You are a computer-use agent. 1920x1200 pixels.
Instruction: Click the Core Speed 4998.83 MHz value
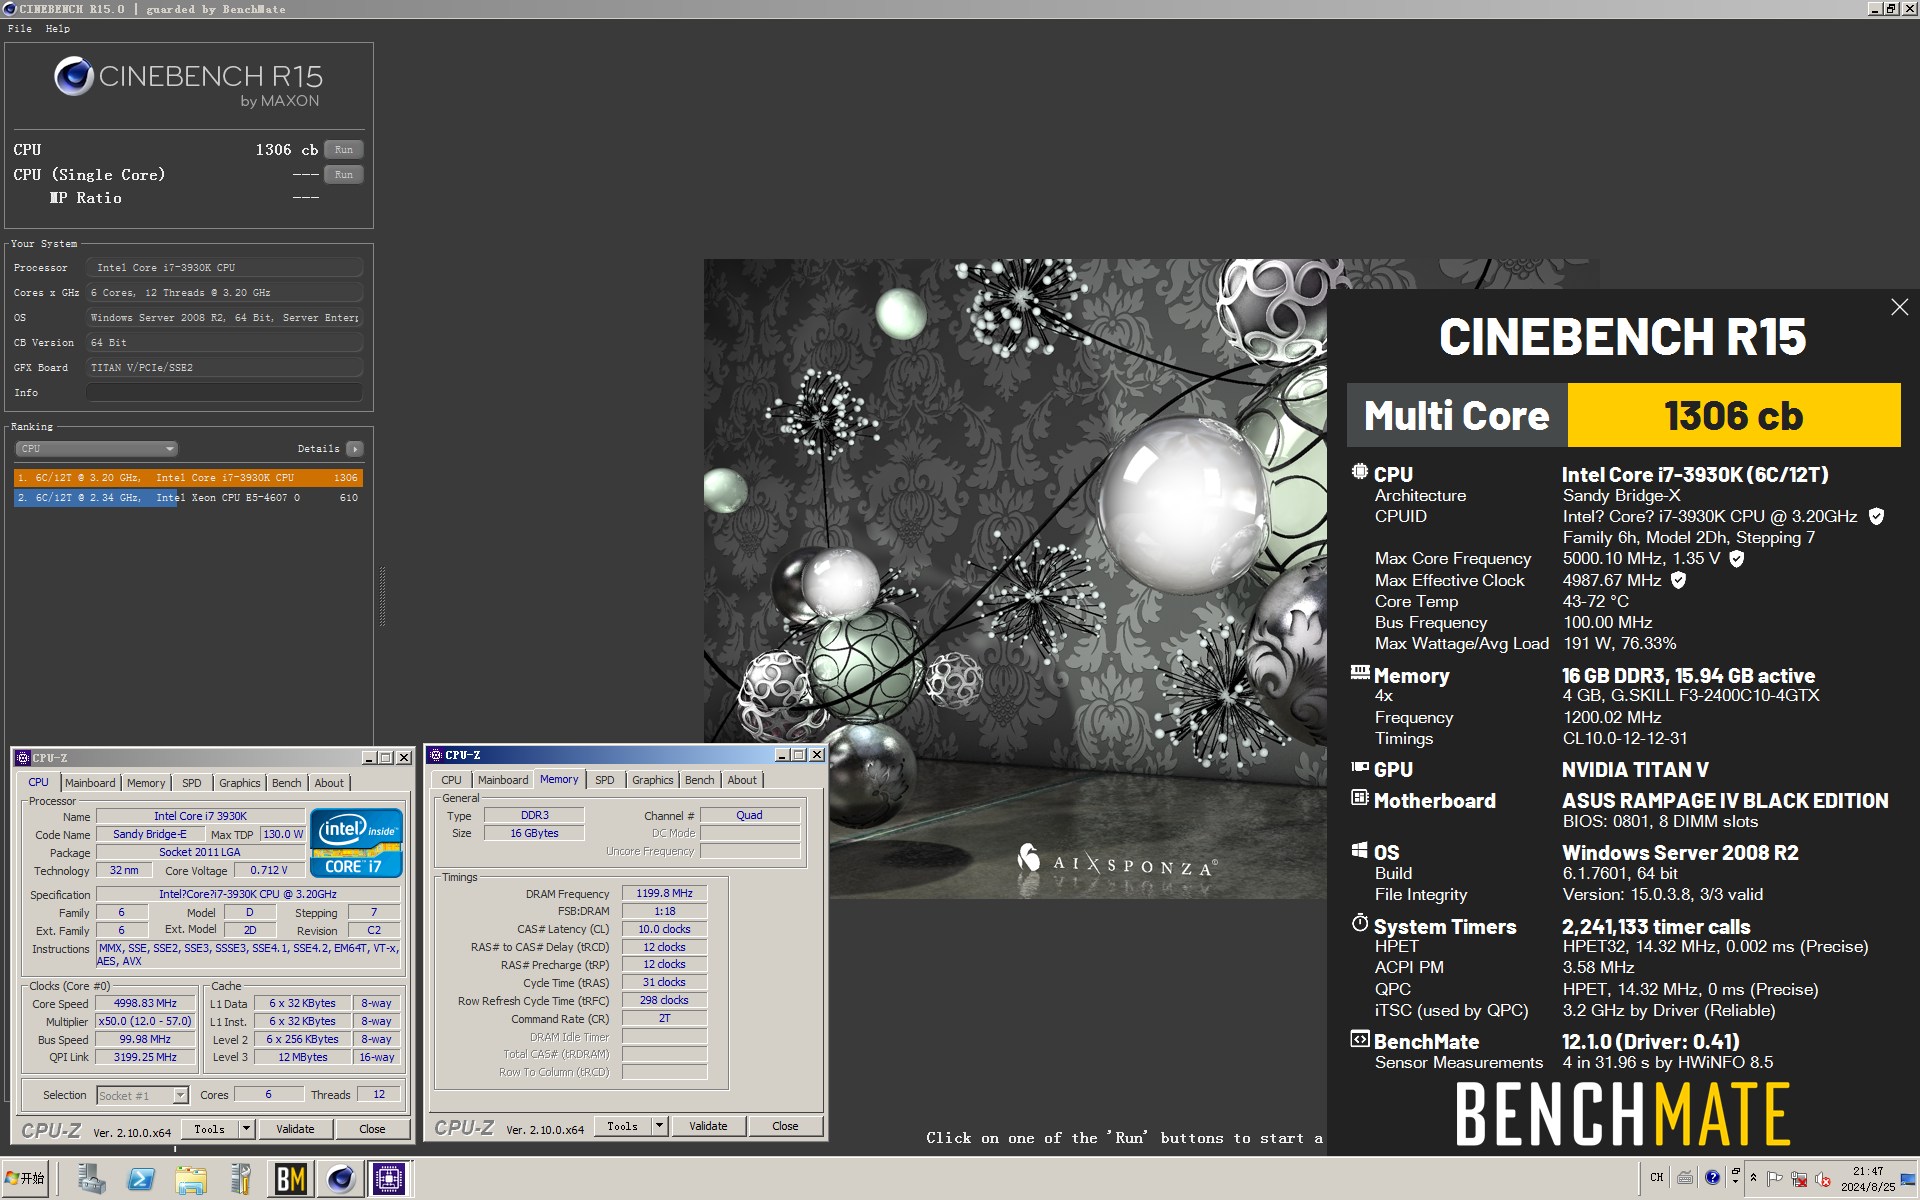pyautogui.click(x=145, y=1003)
